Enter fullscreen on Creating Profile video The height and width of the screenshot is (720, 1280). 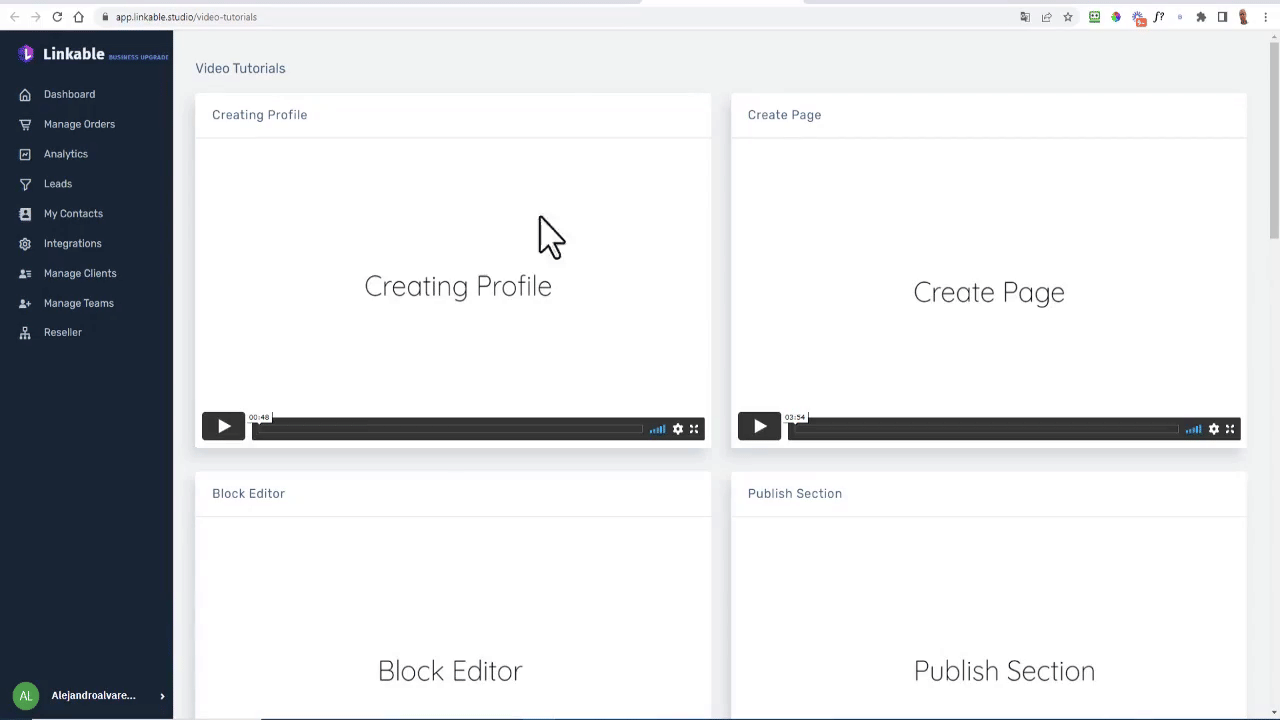(694, 429)
